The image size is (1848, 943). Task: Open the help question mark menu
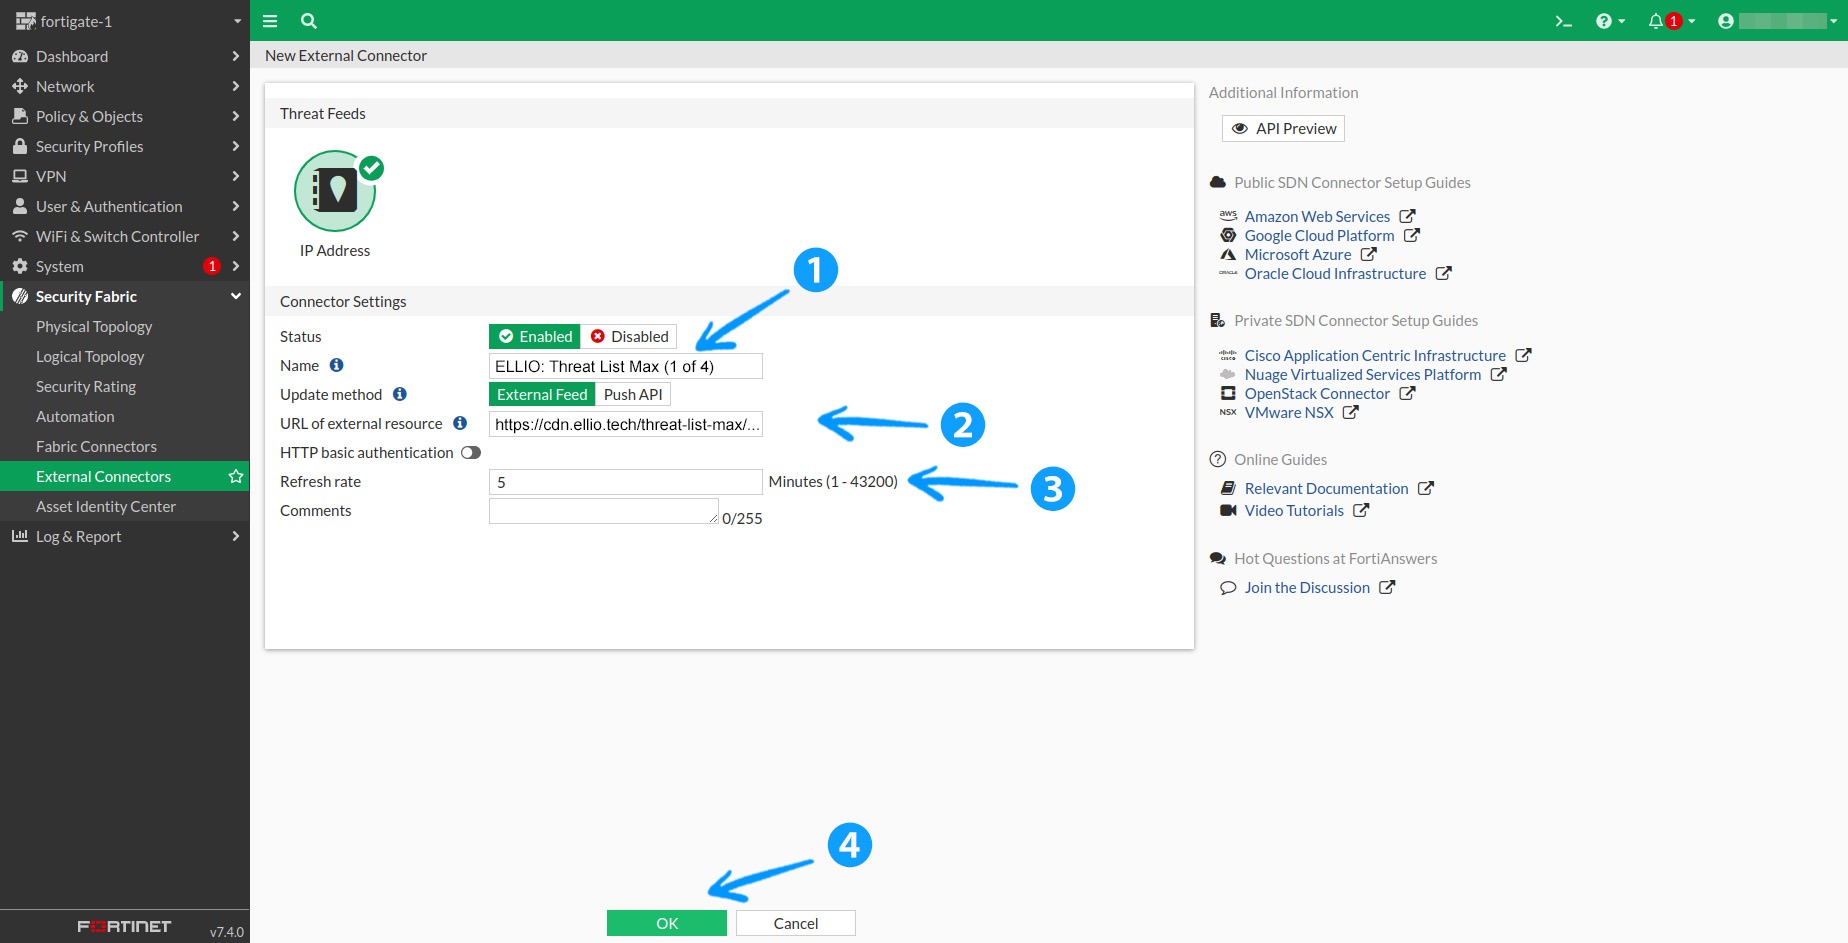click(x=1604, y=21)
